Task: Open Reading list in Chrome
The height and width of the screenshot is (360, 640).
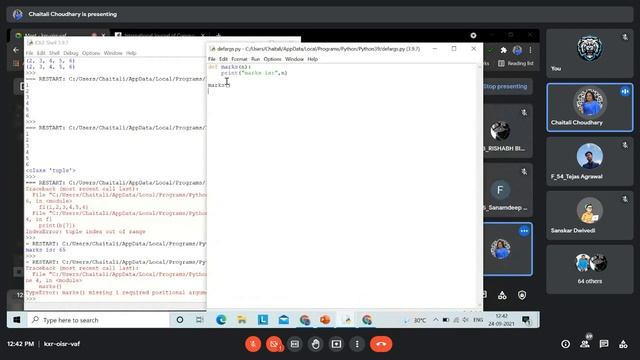Action: [516, 63]
